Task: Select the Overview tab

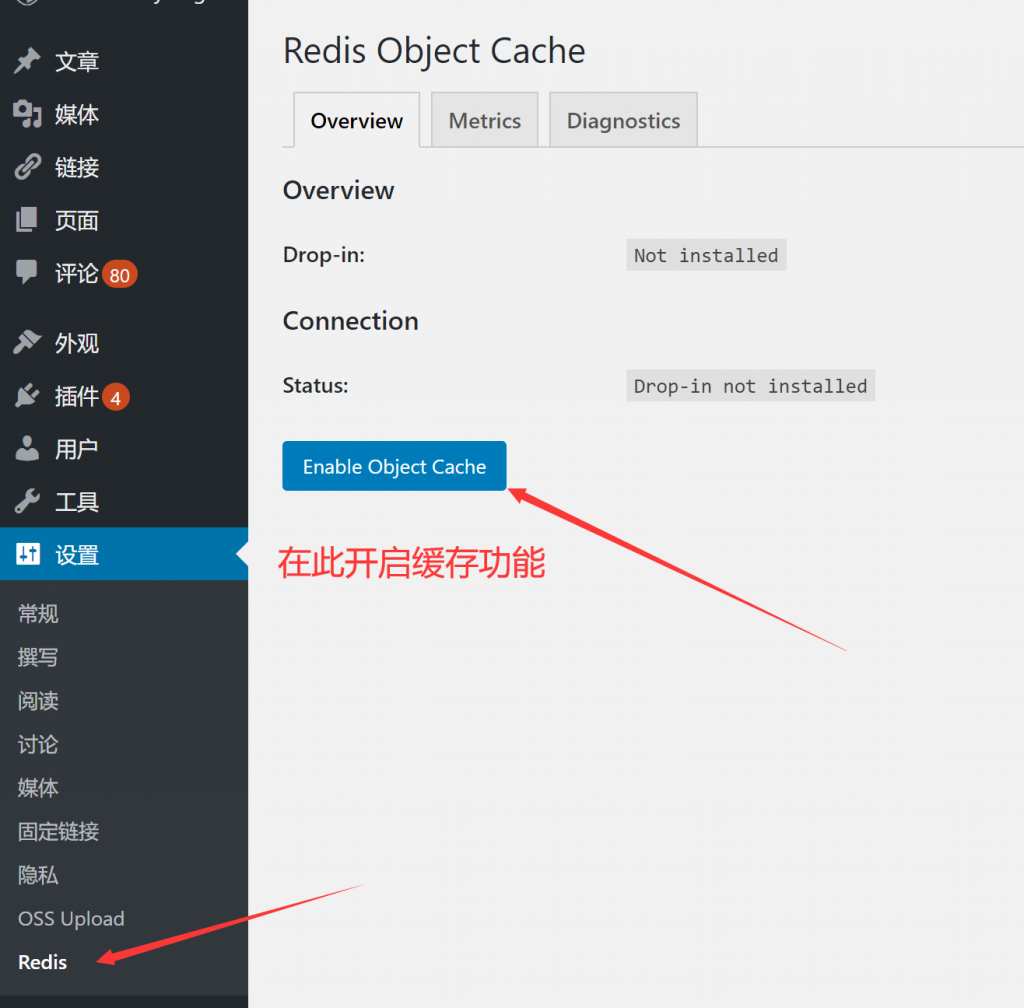Action: 356,120
